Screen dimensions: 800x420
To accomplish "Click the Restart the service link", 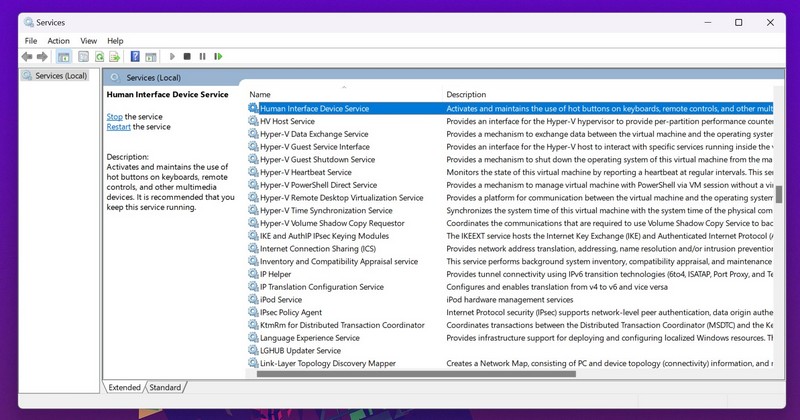I will 119,127.
